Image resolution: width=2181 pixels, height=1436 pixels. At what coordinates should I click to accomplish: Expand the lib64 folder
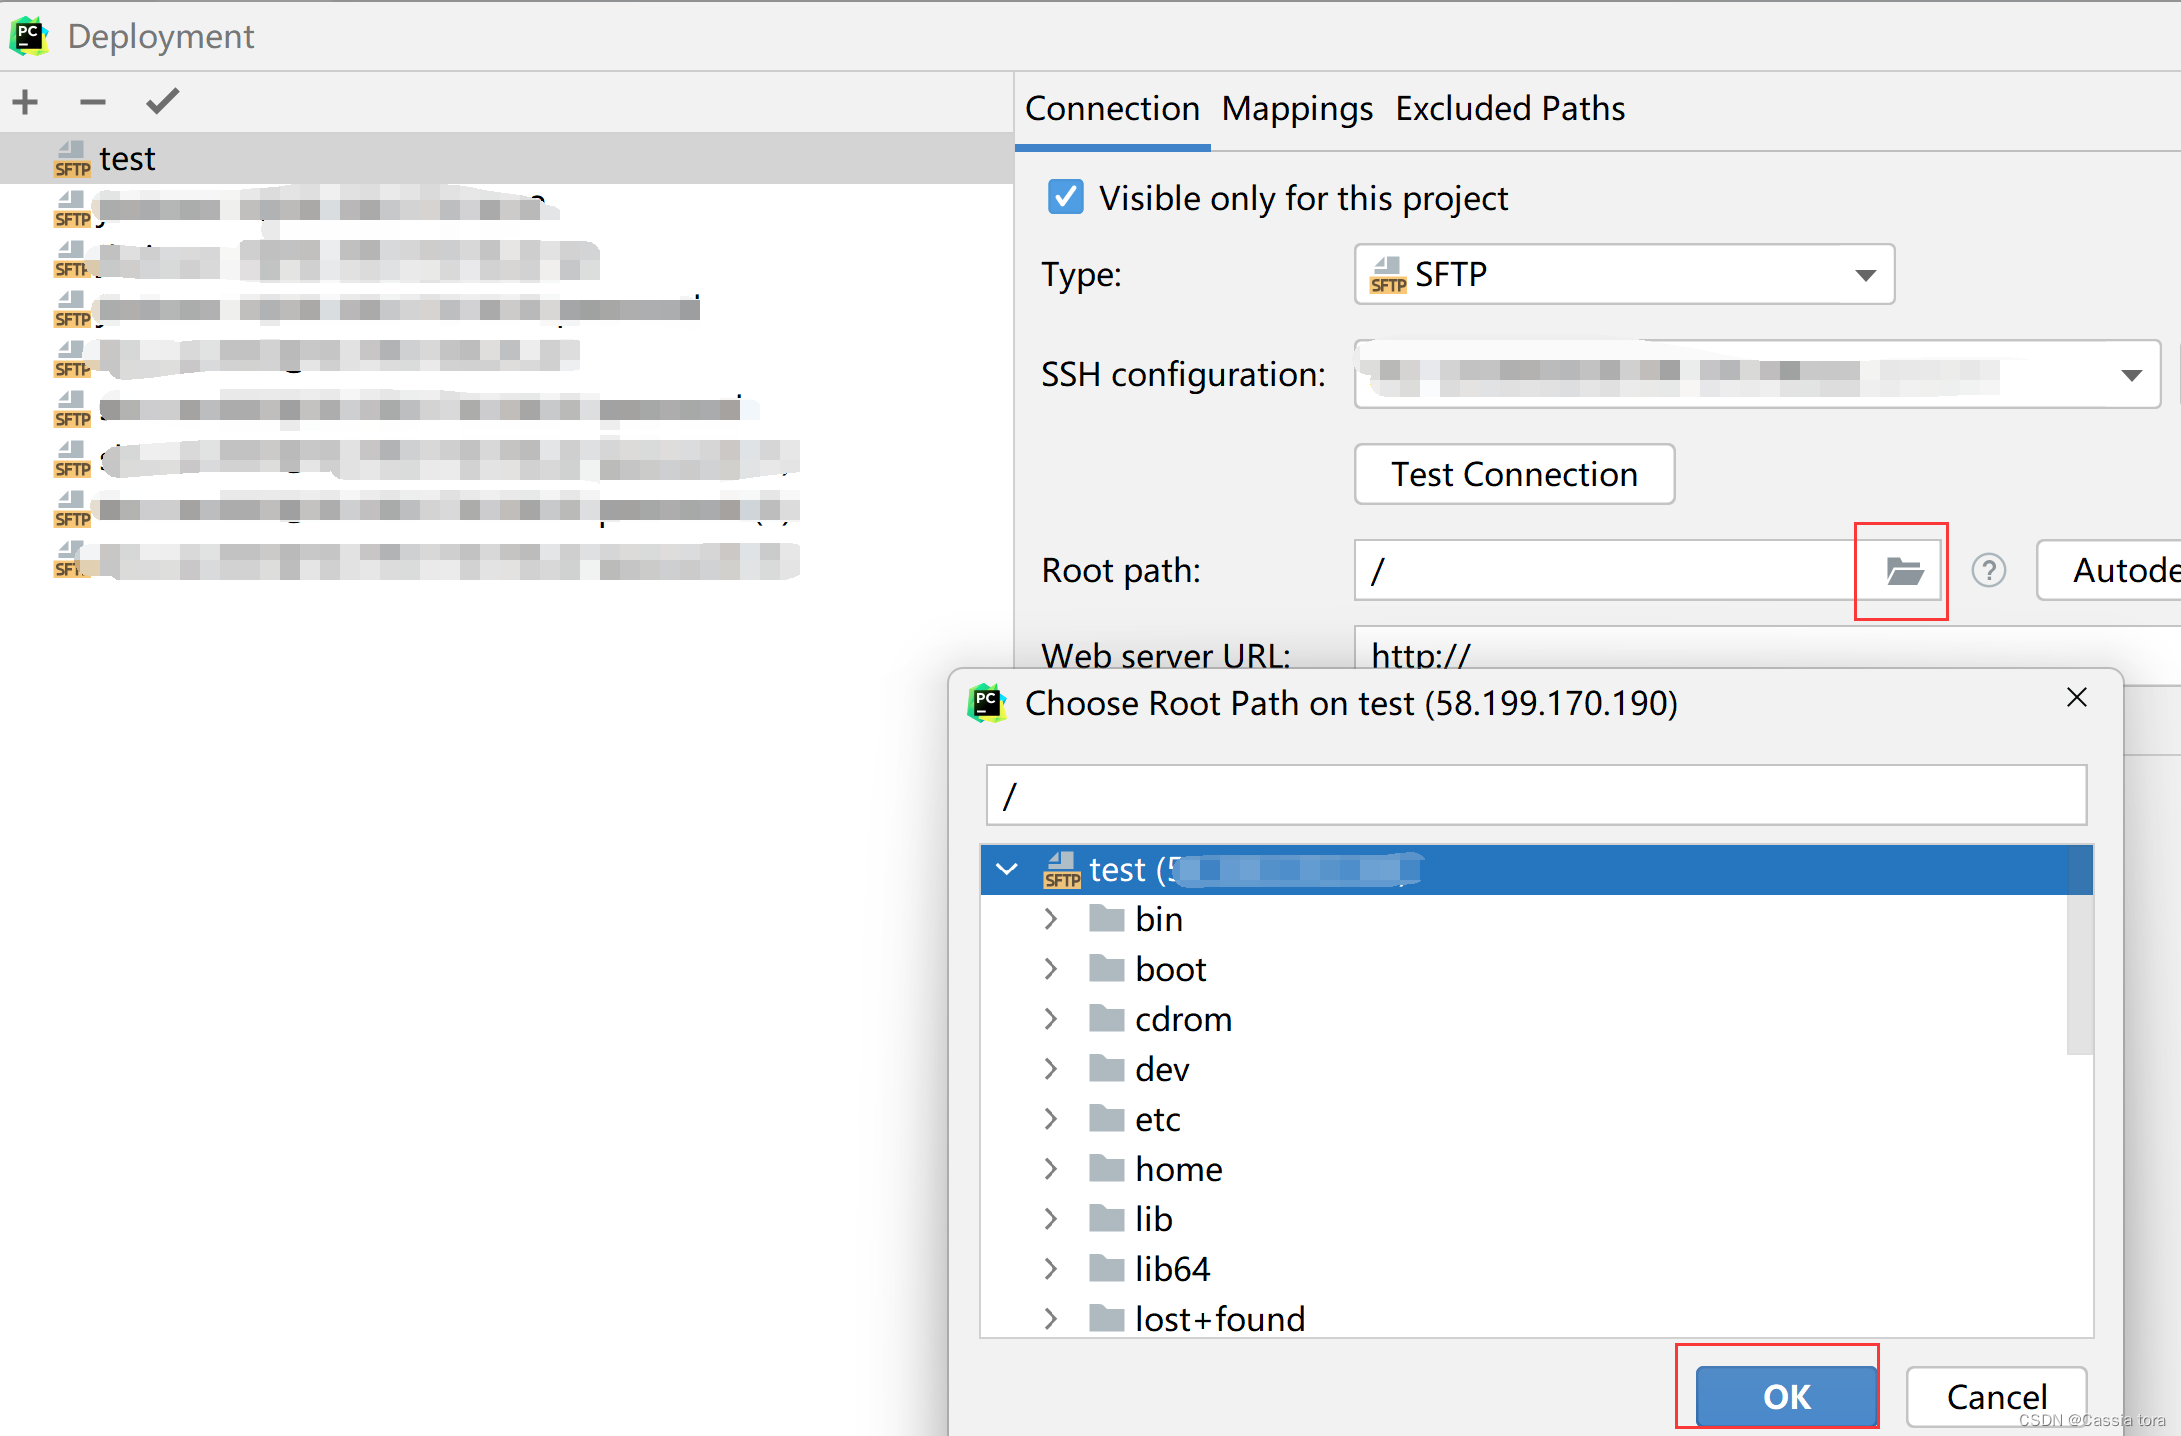tap(1050, 1269)
